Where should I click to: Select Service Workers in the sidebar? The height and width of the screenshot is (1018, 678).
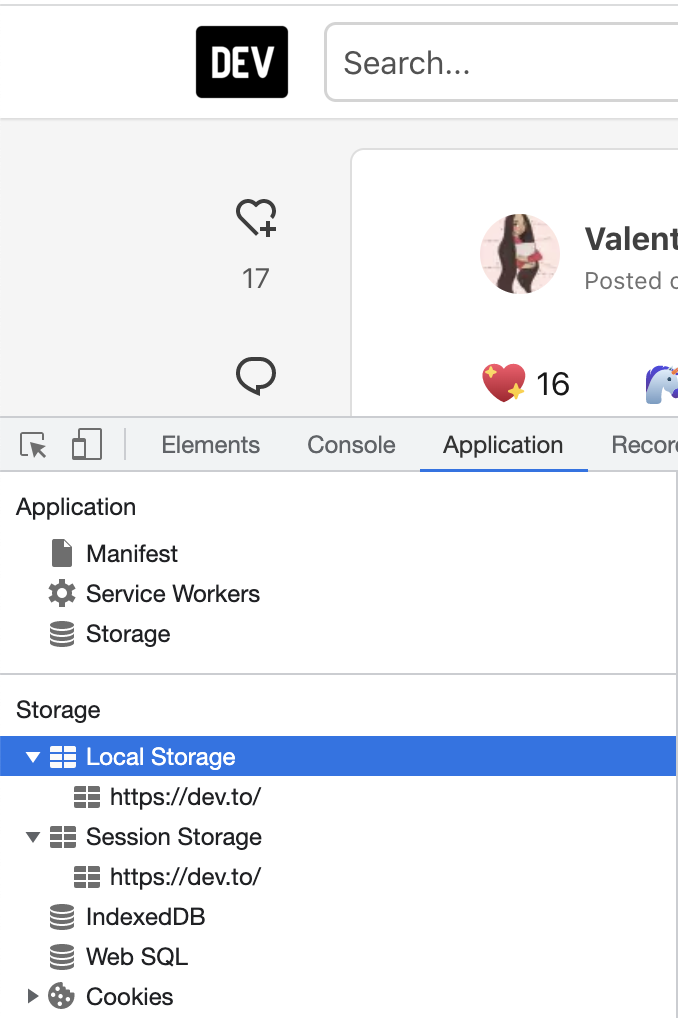(62, 594)
